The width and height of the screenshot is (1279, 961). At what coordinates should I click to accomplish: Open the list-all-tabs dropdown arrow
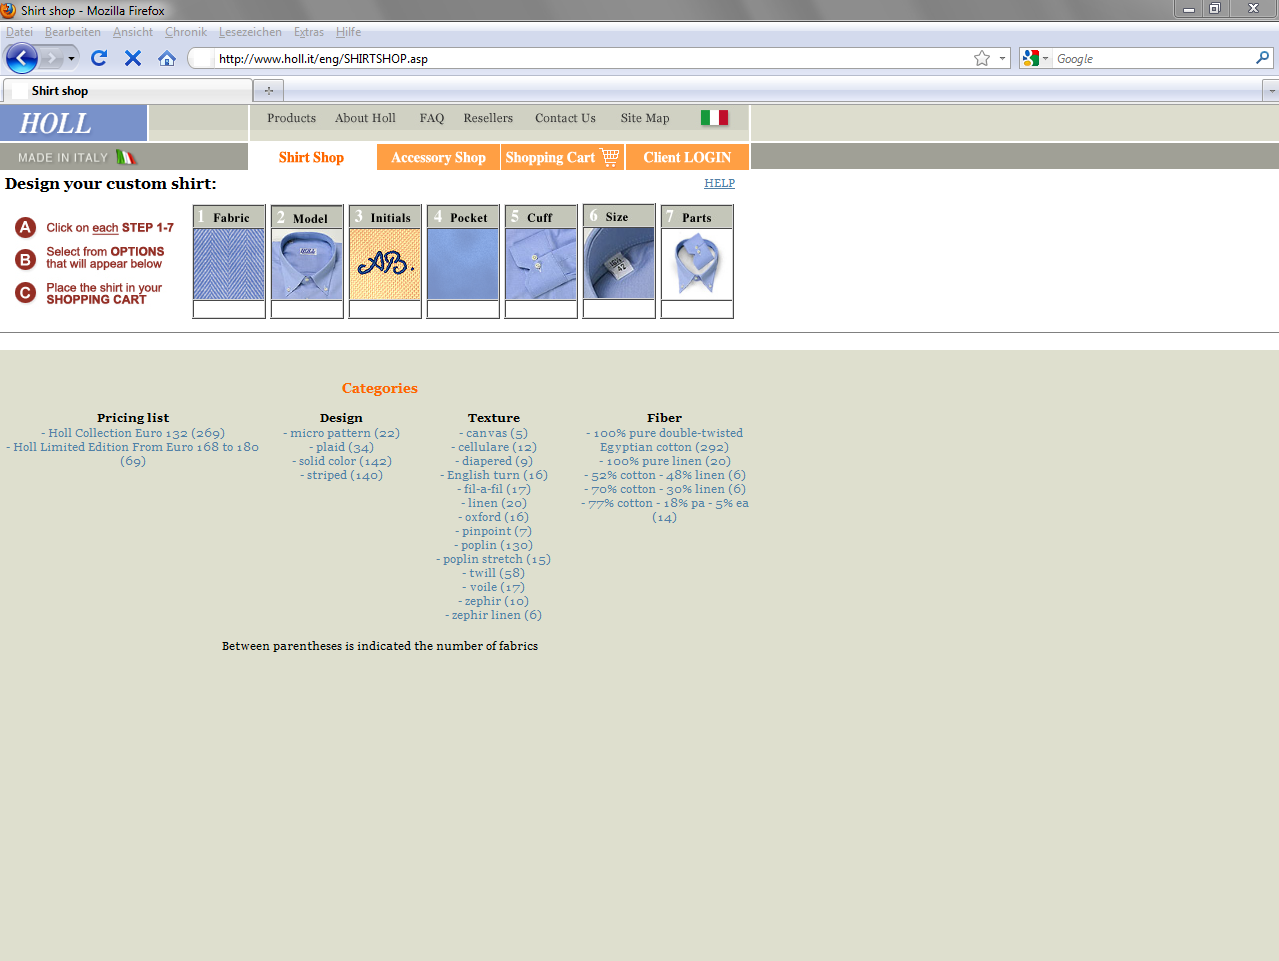pos(1271,90)
